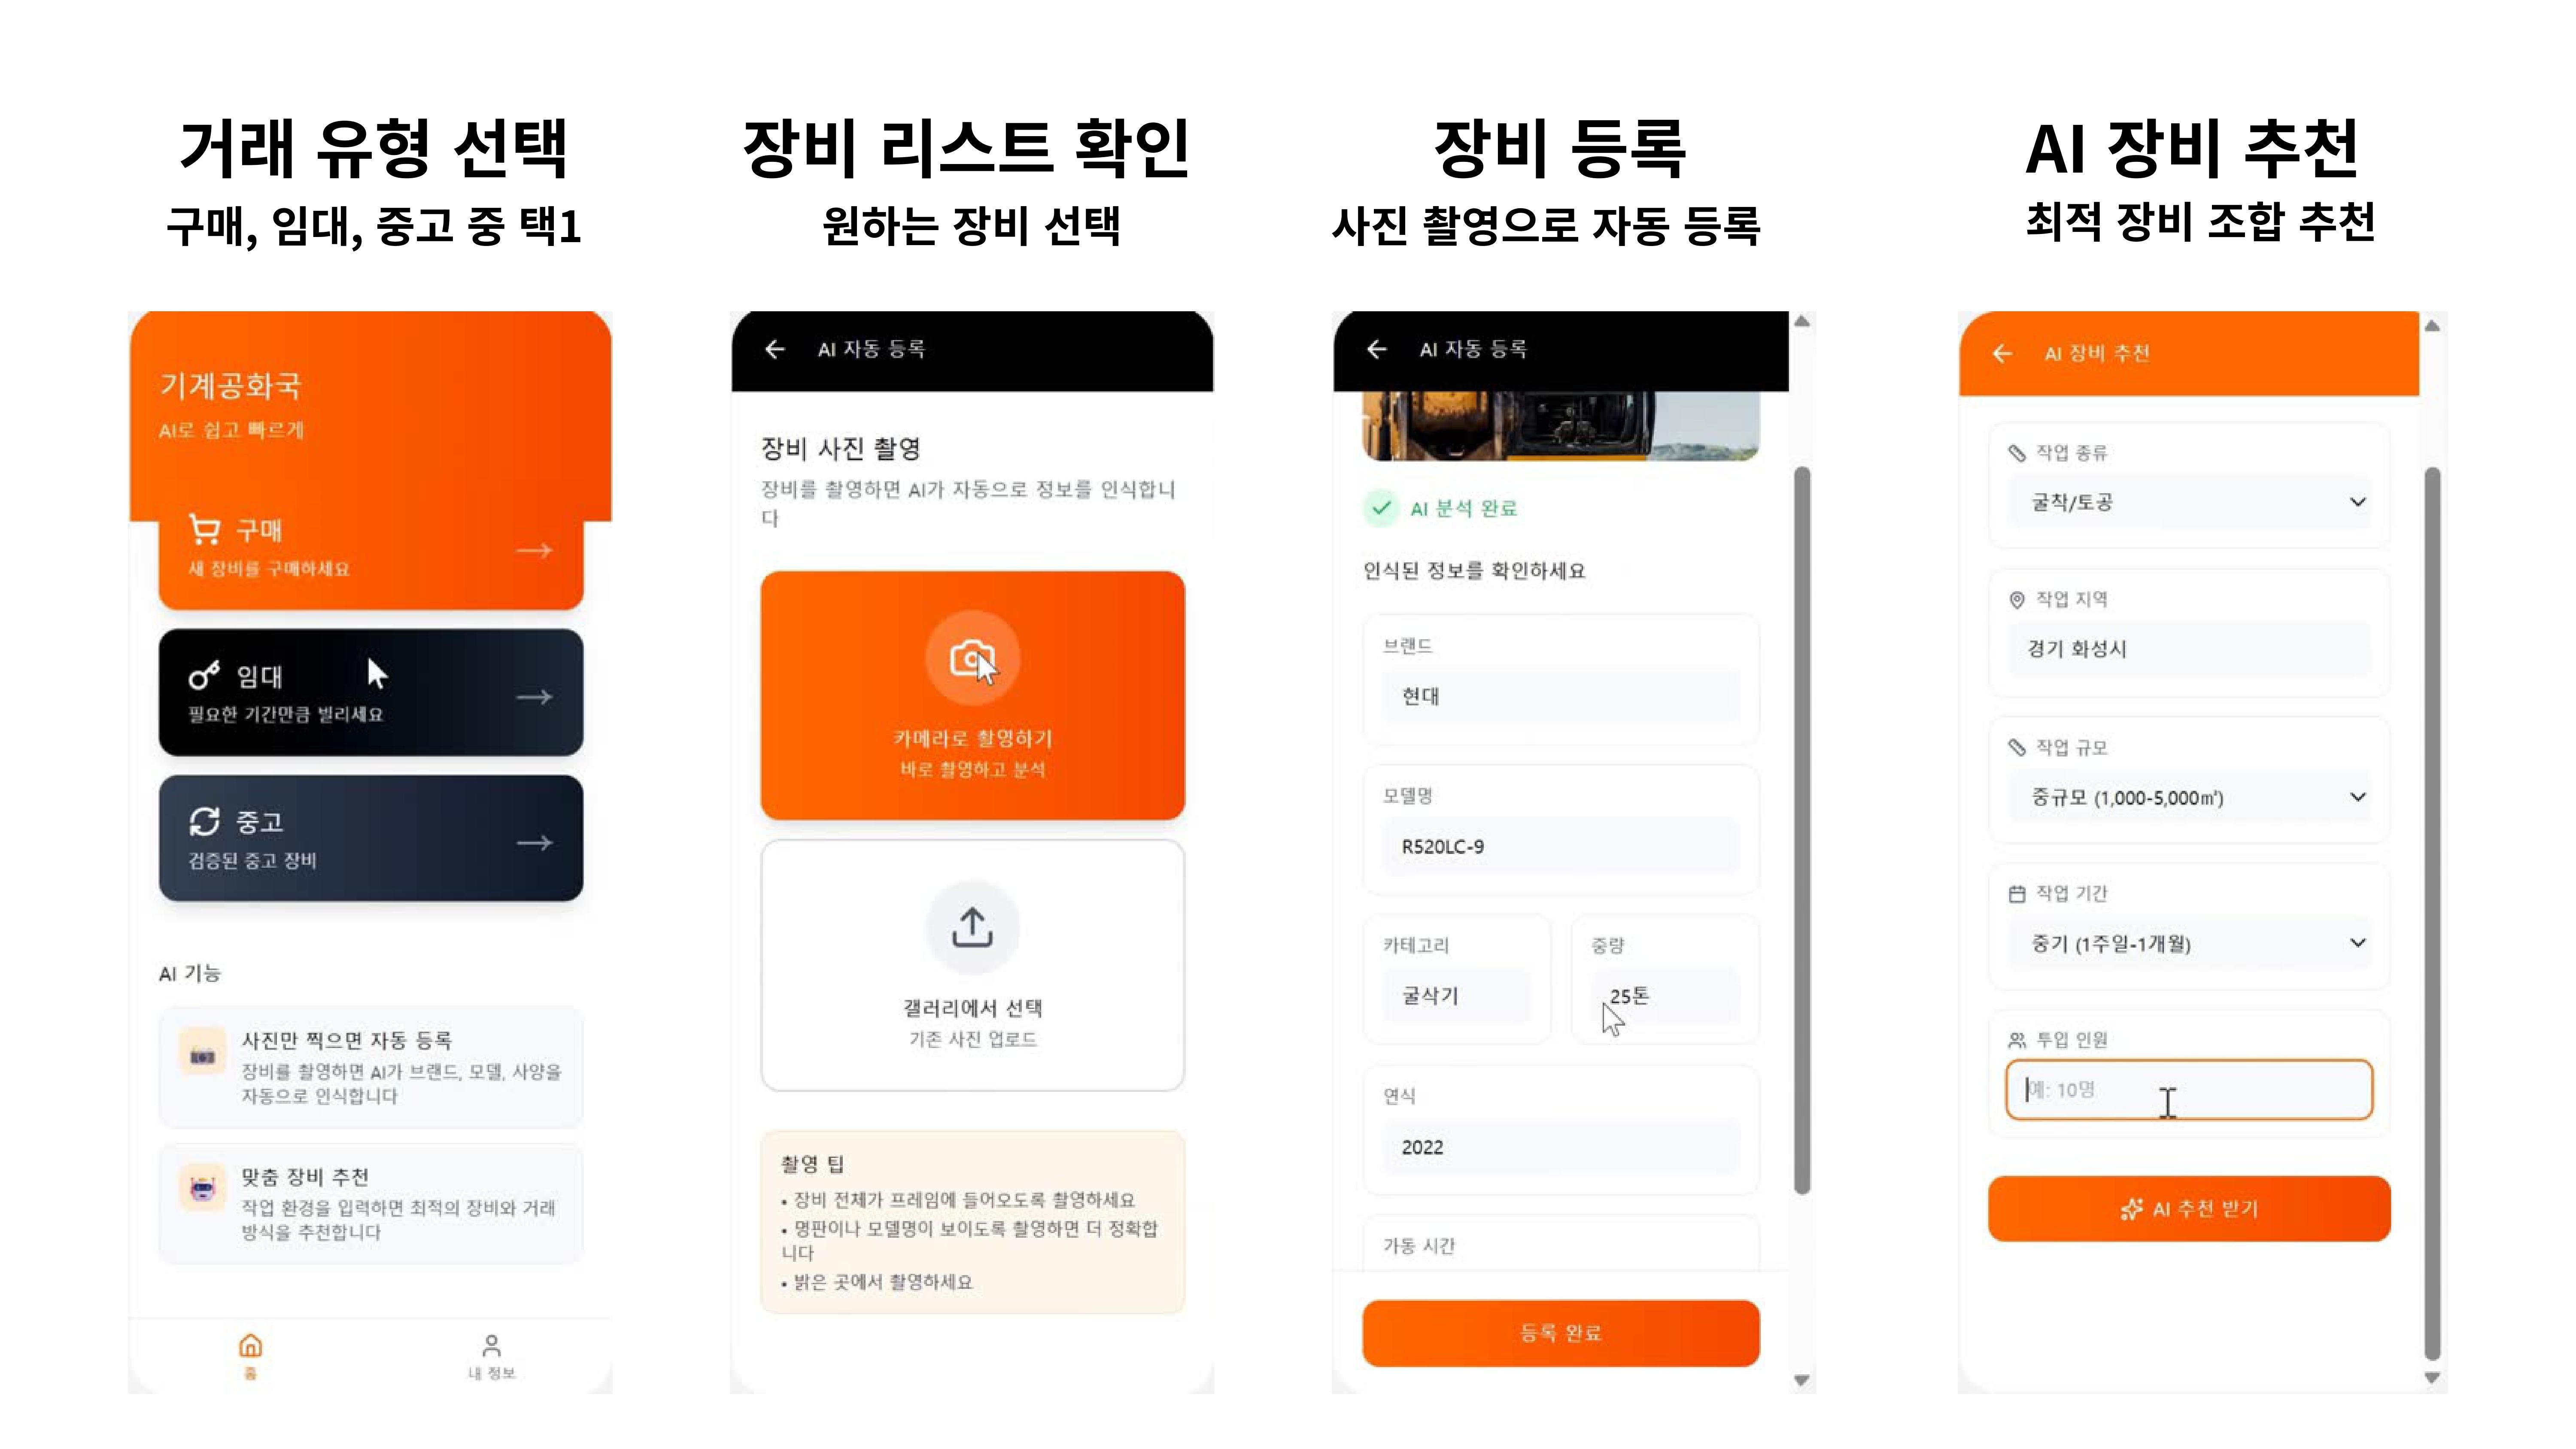Open 맞춤 장비 추천 feature item
The height and width of the screenshot is (1449, 2576).
(x=371, y=1203)
